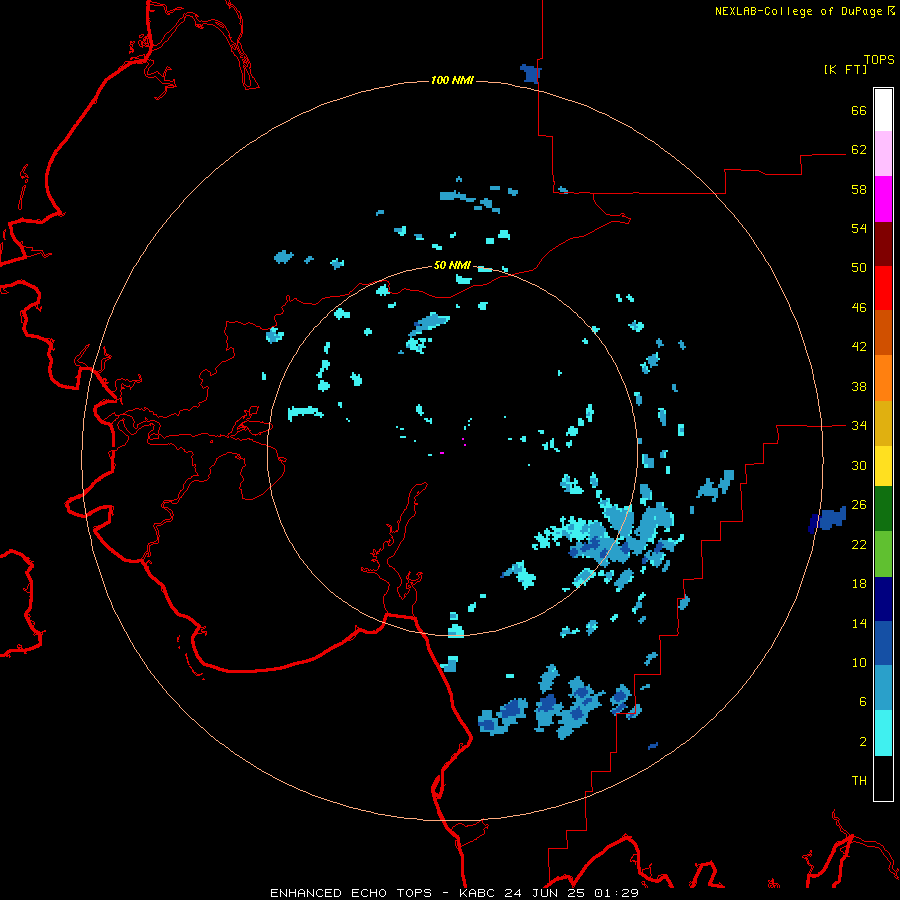Click the '50 NMI' range ring label
This screenshot has height=900, width=900.
point(452,265)
